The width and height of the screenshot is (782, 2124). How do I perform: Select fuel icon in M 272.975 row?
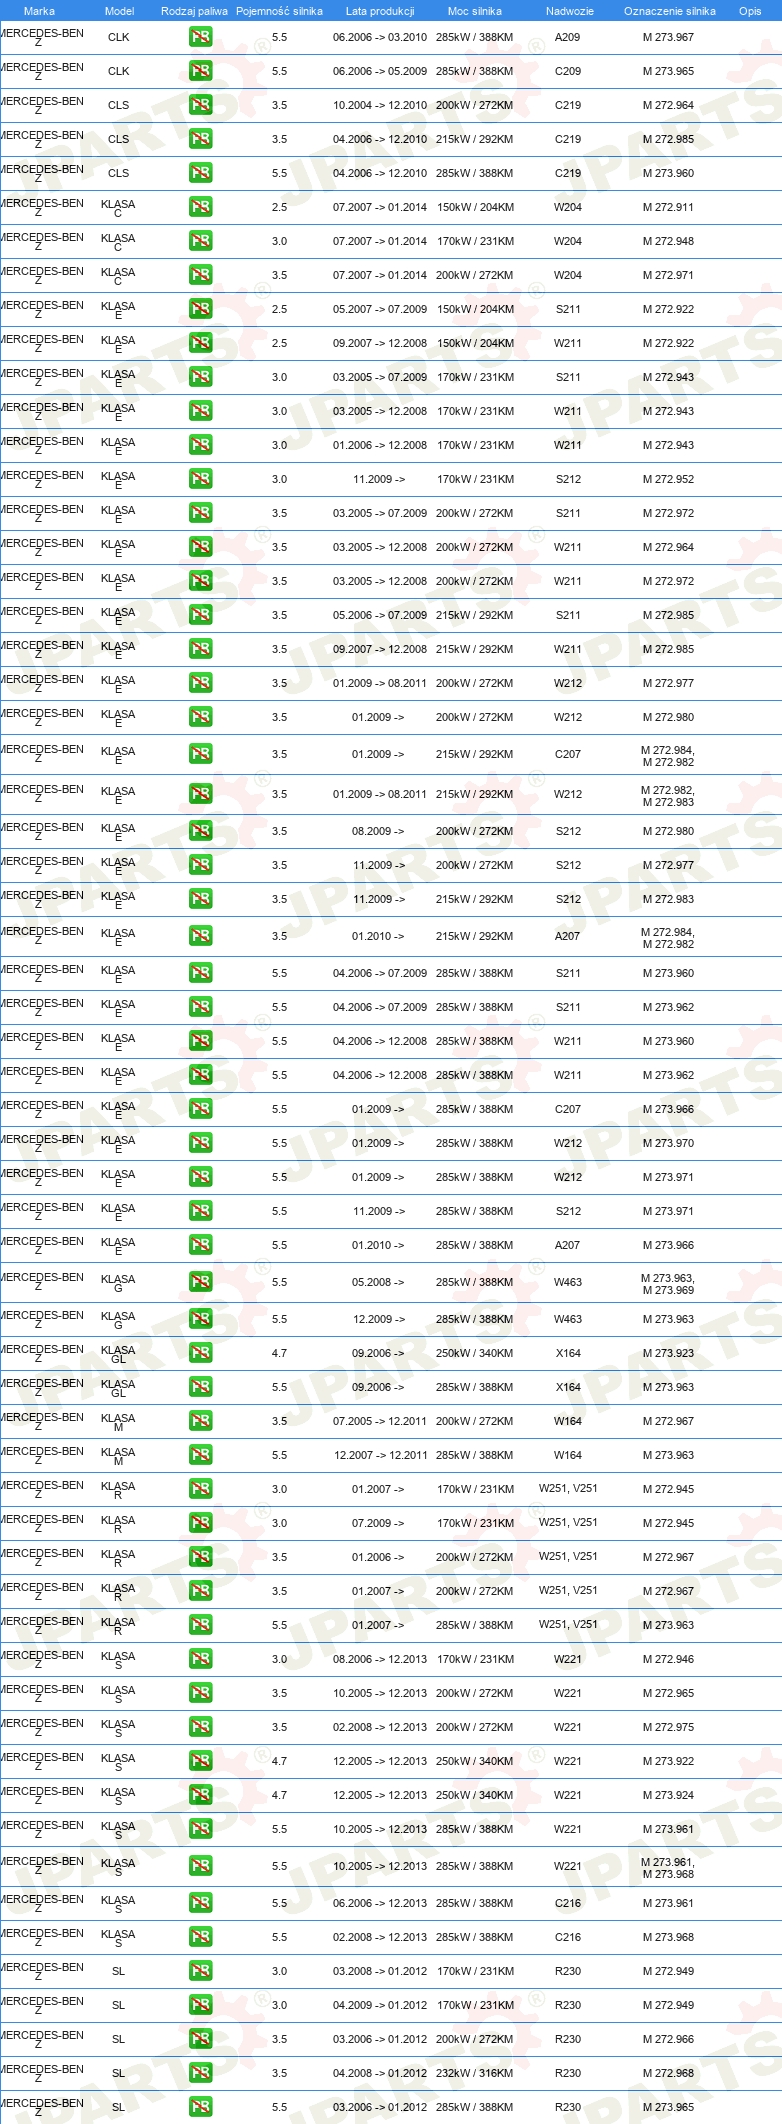click(x=200, y=1727)
